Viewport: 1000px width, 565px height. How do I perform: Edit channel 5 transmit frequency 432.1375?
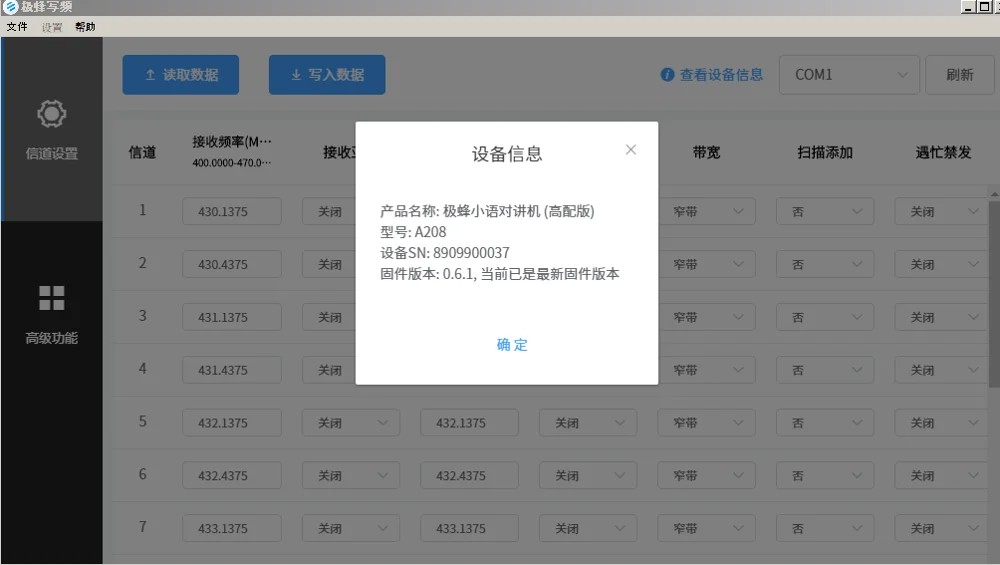(x=469, y=423)
